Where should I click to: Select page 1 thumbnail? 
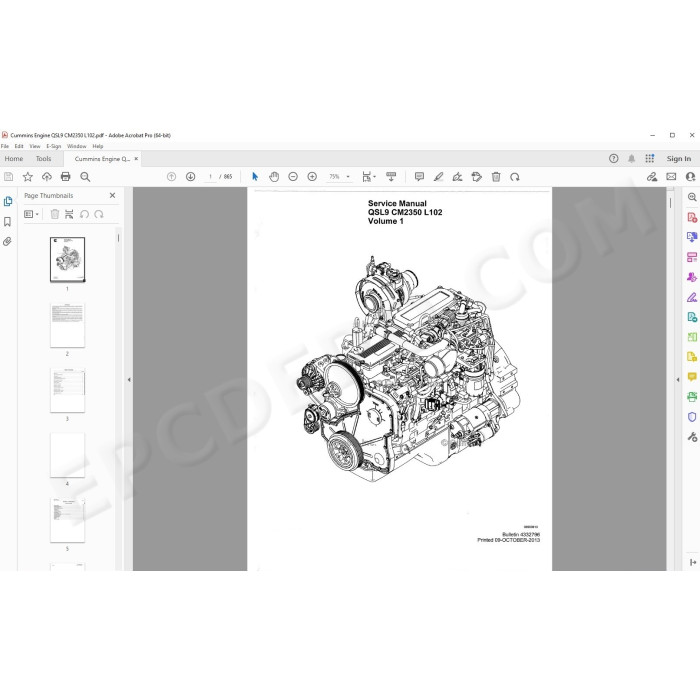(67, 259)
